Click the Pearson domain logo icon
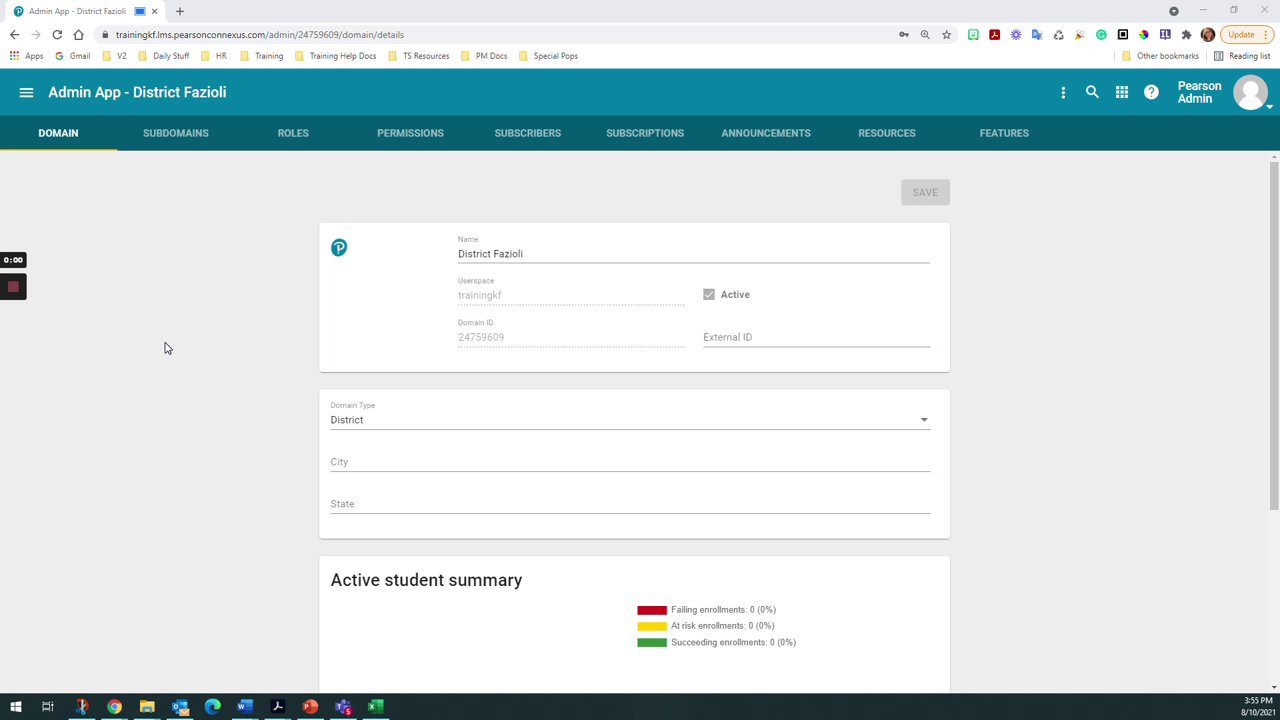The height and width of the screenshot is (720, 1280). coord(339,248)
